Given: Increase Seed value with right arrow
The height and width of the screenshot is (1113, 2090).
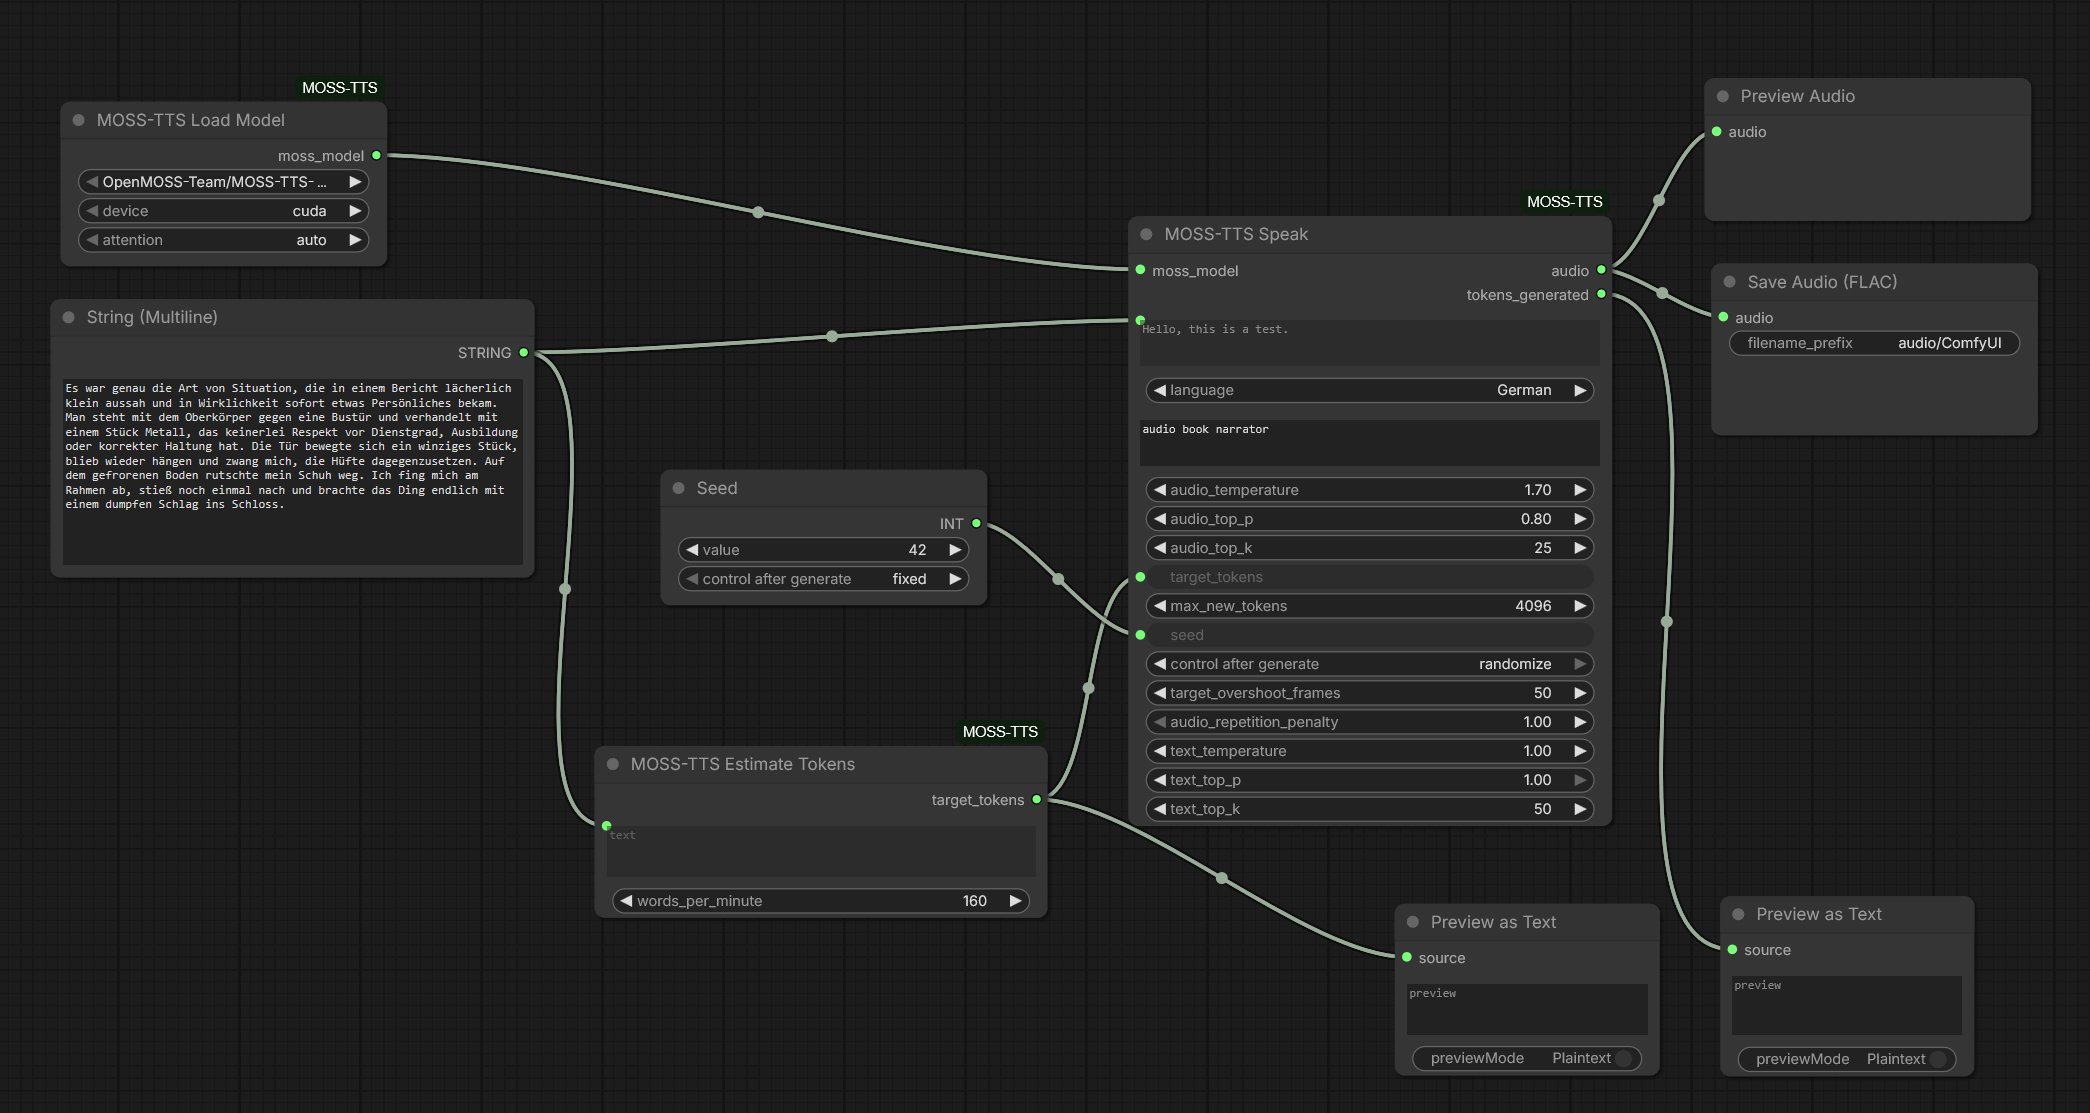Looking at the screenshot, I should (955, 550).
